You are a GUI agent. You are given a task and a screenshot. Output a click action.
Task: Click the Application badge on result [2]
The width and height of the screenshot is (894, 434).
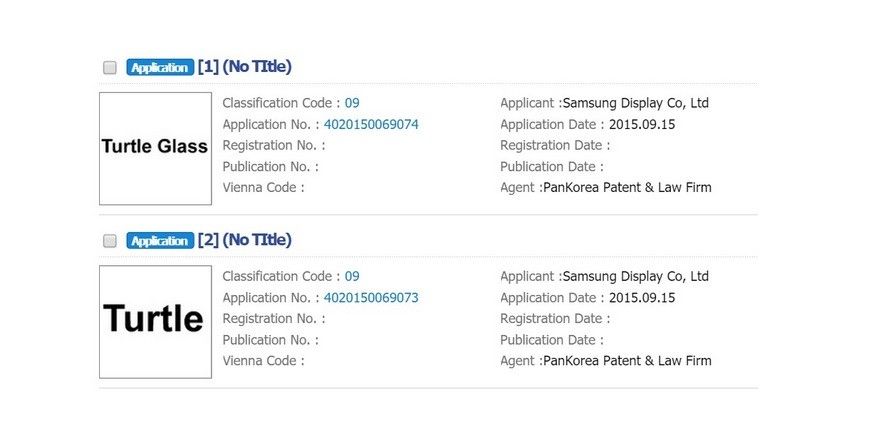160,241
